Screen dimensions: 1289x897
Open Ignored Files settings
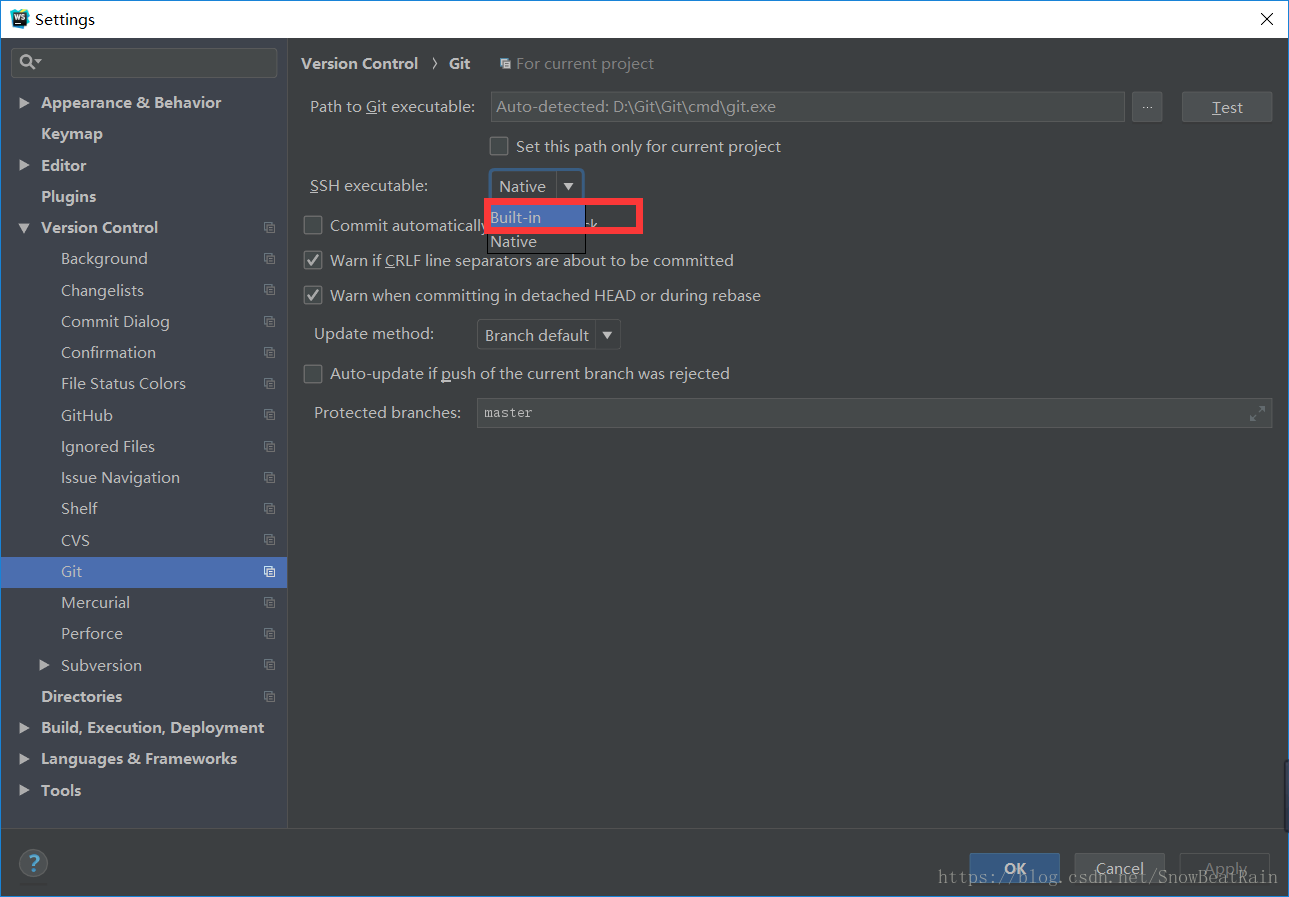click(108, 446)
